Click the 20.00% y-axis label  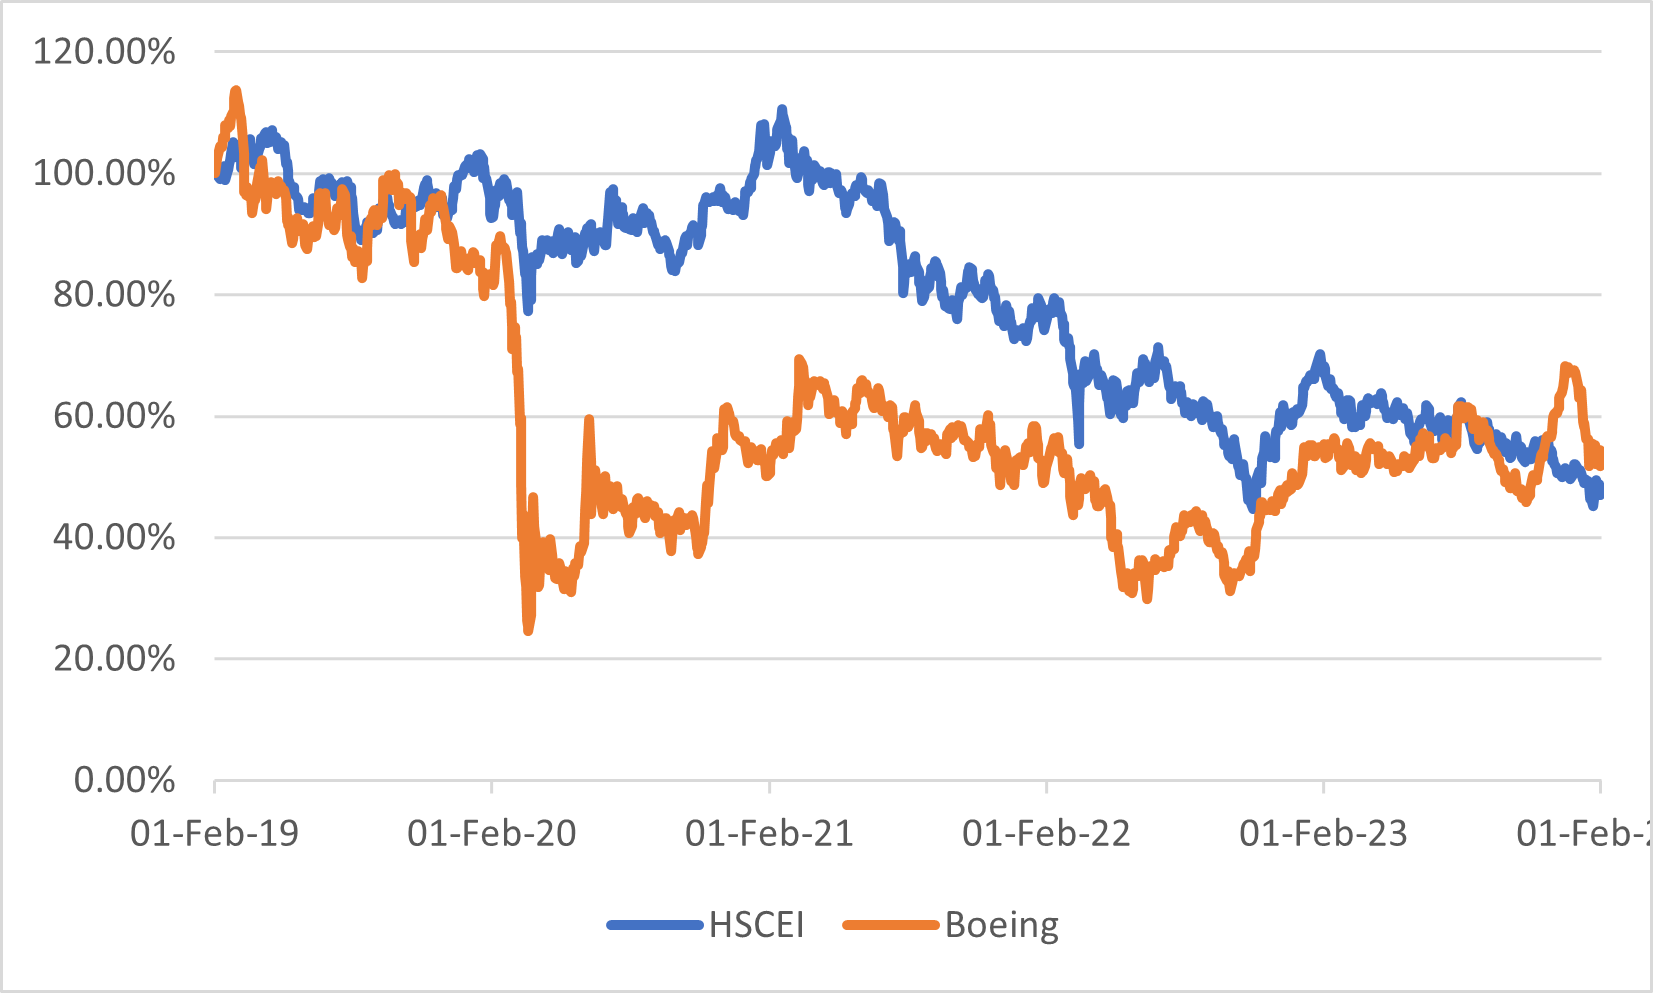114,658
